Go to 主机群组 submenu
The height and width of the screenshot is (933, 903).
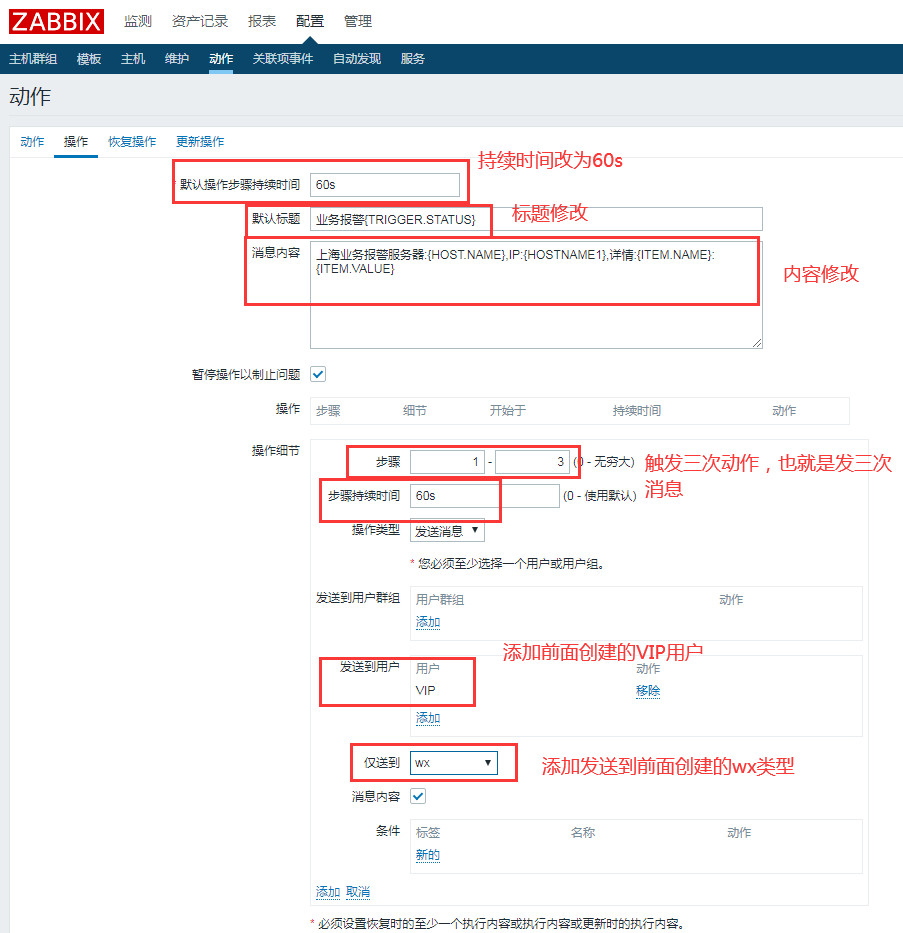33,59
